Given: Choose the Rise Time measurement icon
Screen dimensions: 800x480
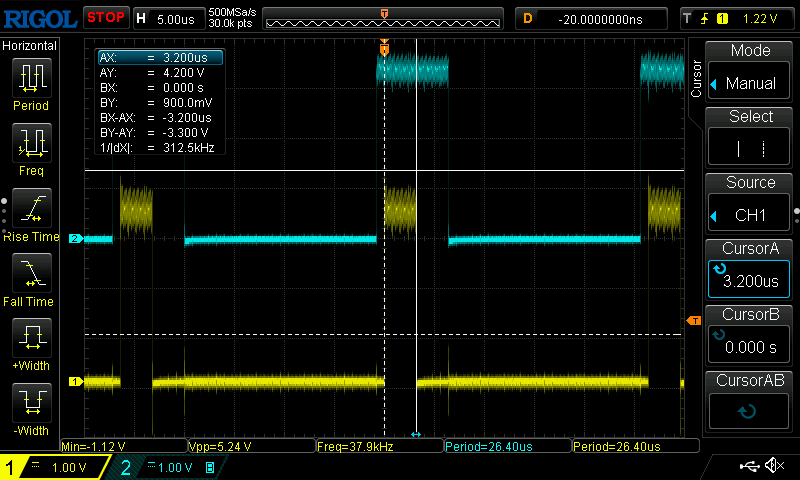Looking at the screenshot, I should pos(31,210).
